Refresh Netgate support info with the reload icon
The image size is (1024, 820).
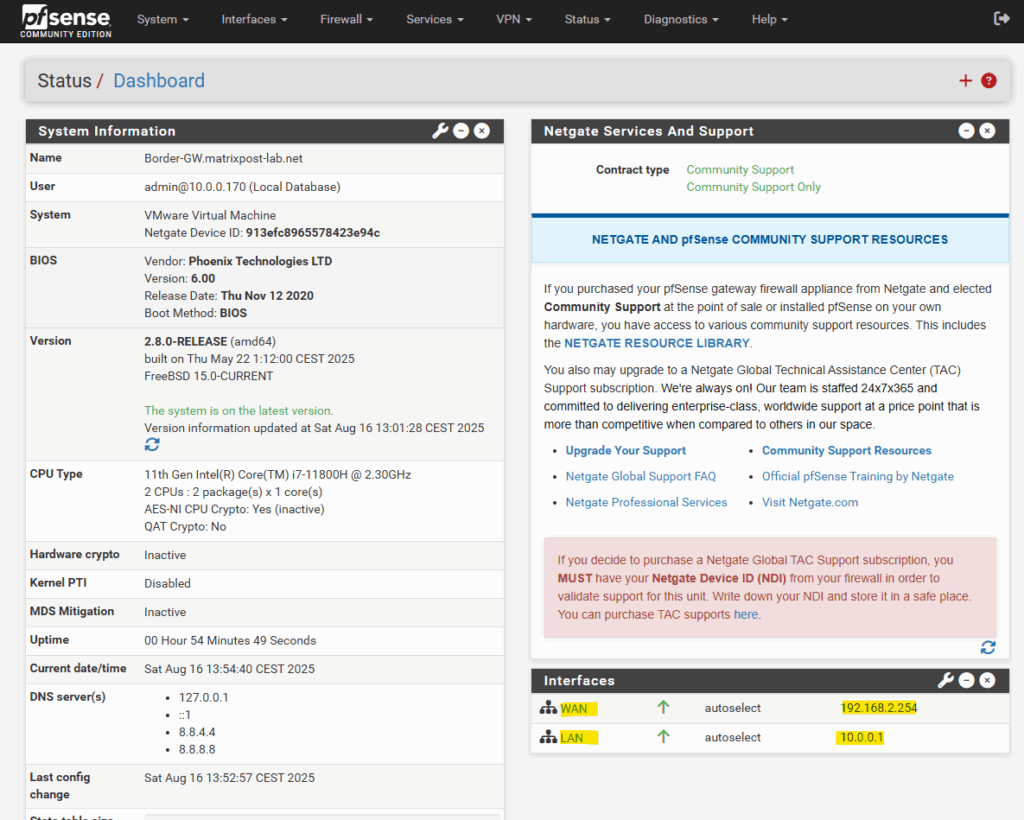(988, 647)
